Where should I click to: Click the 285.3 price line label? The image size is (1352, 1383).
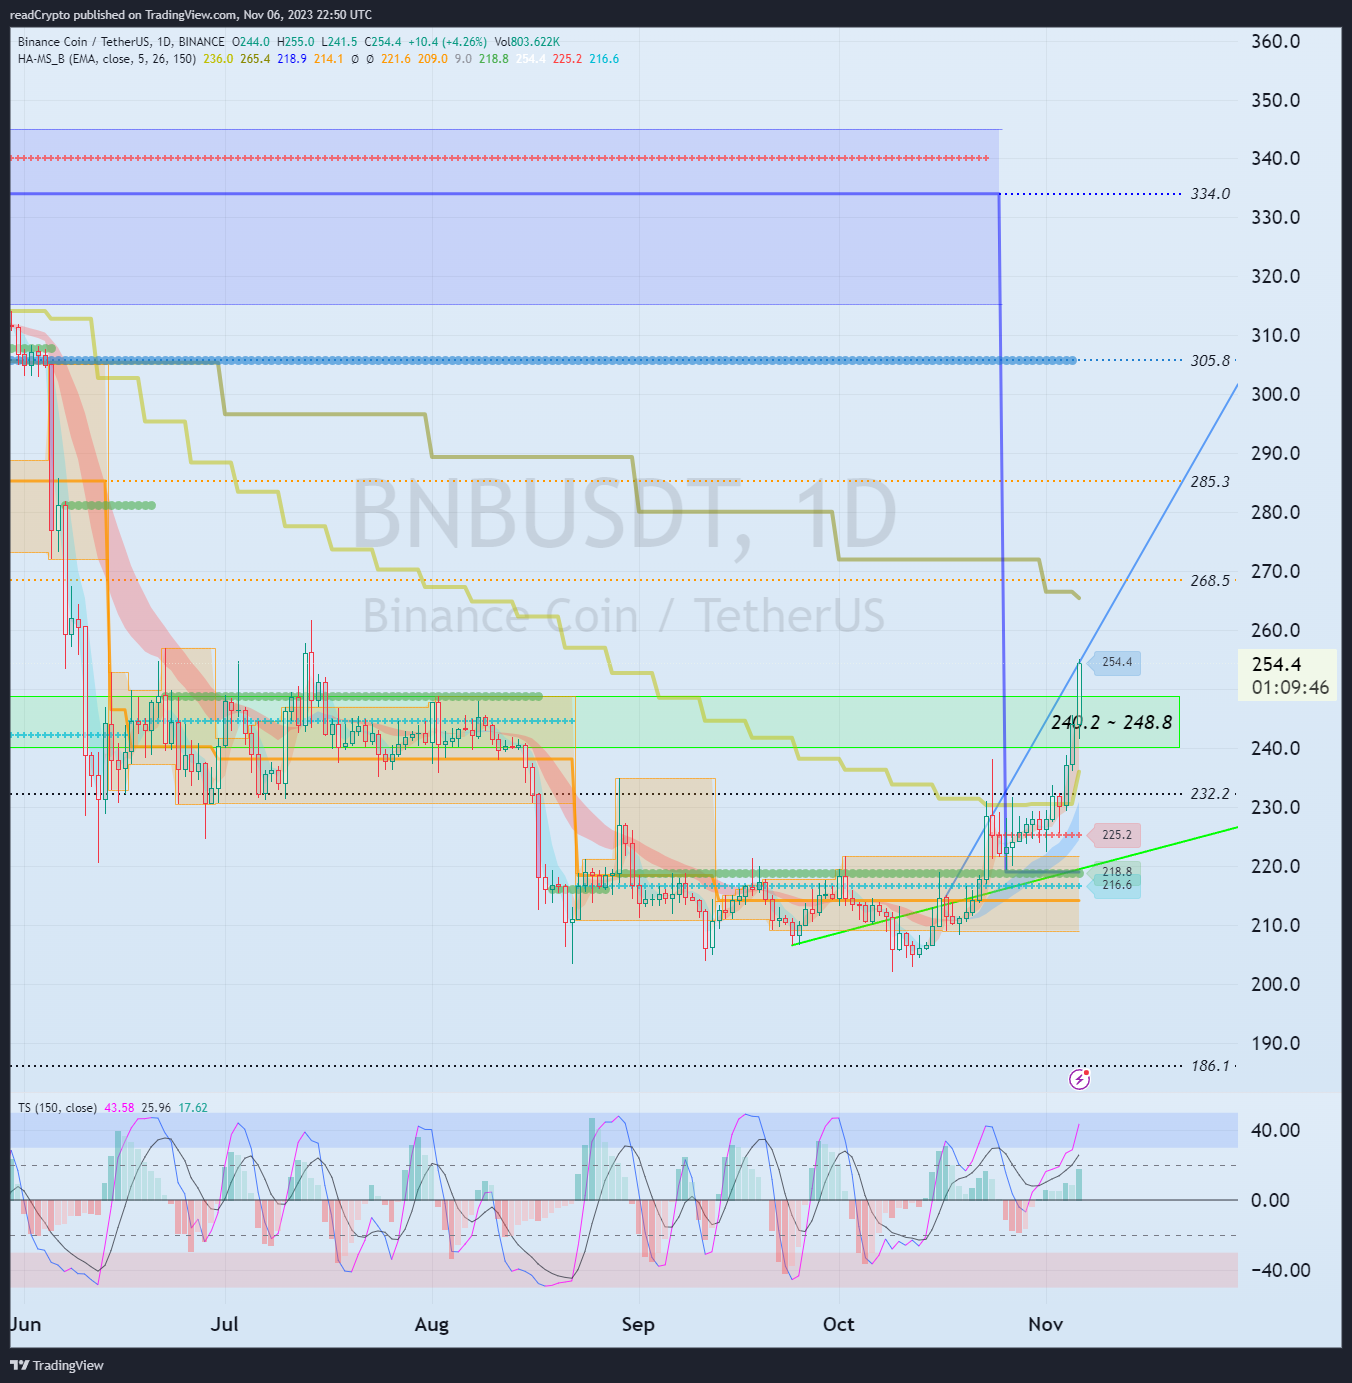click(1210, 482)
